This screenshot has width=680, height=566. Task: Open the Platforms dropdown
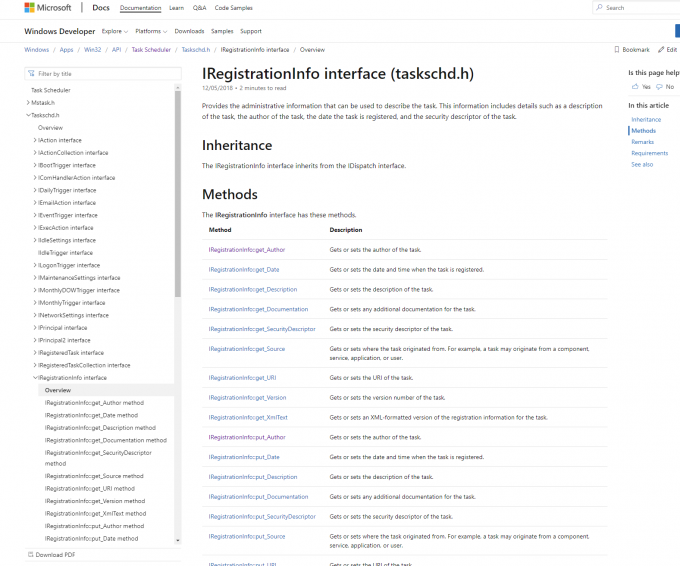pyautogui.click(x=151, y=31)
